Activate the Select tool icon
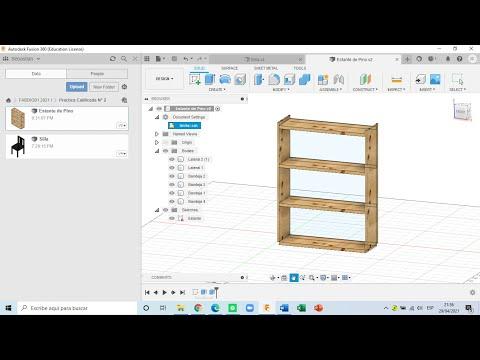Viewport: 480px width, 360px height. (x=457, y=79)
